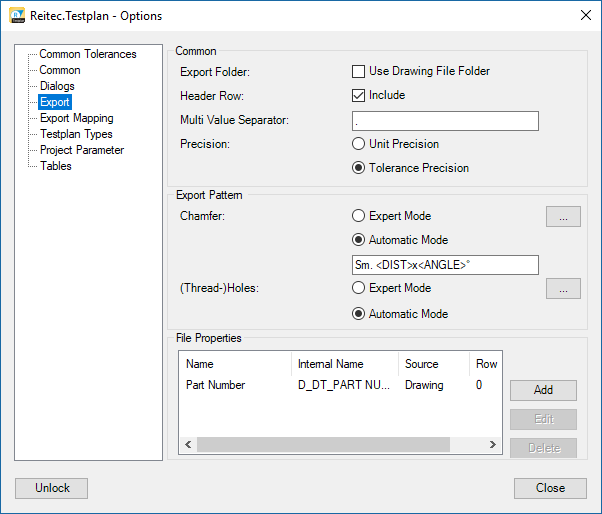Enable Use Drawing File Folder checkbox
Image resolution: width=602 pixels, height=514 pixels.
coord(359,72)
